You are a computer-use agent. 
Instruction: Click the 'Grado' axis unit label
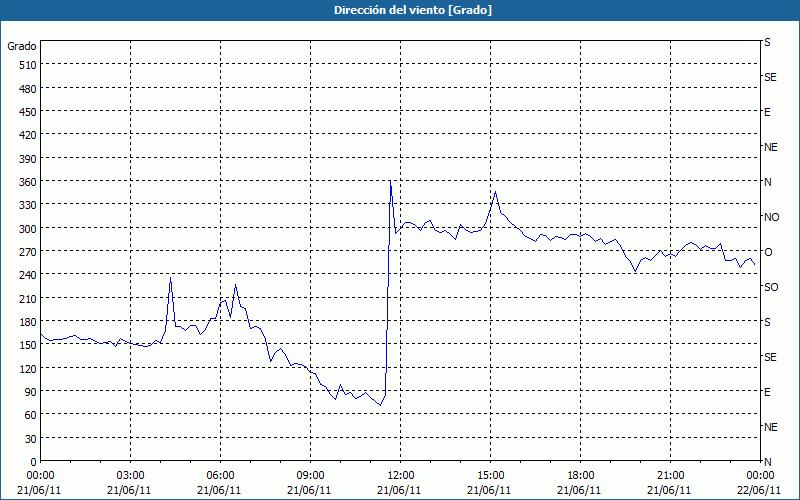(x=22, y=46)
